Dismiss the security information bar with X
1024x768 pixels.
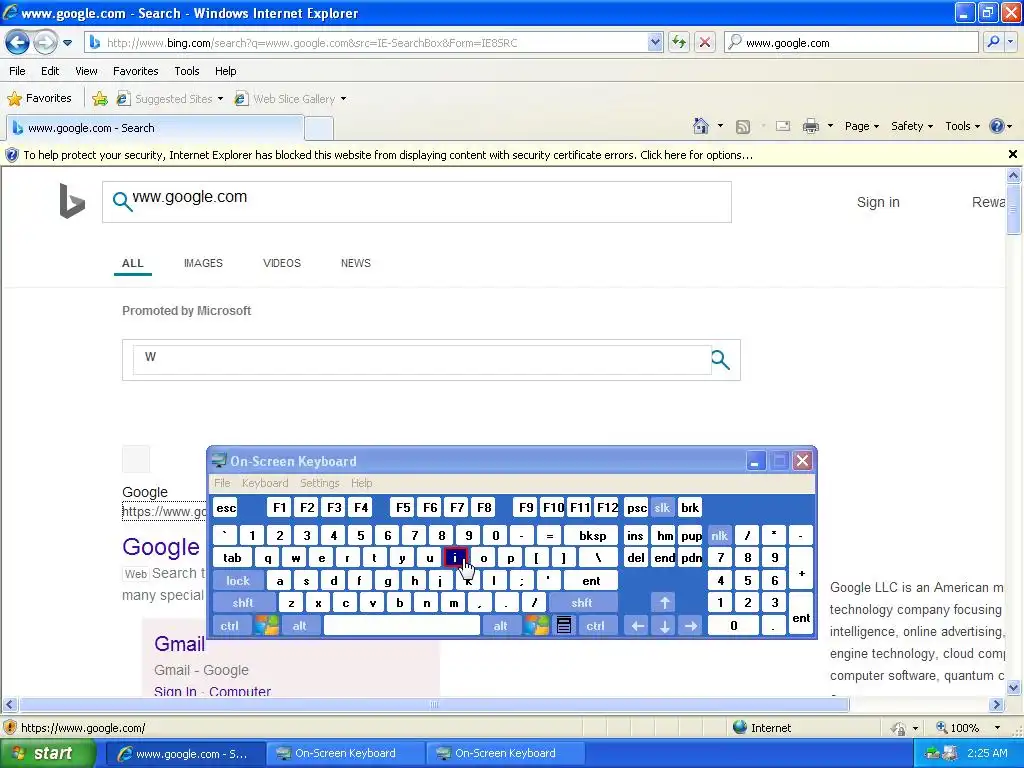[x=1012, y=154]
